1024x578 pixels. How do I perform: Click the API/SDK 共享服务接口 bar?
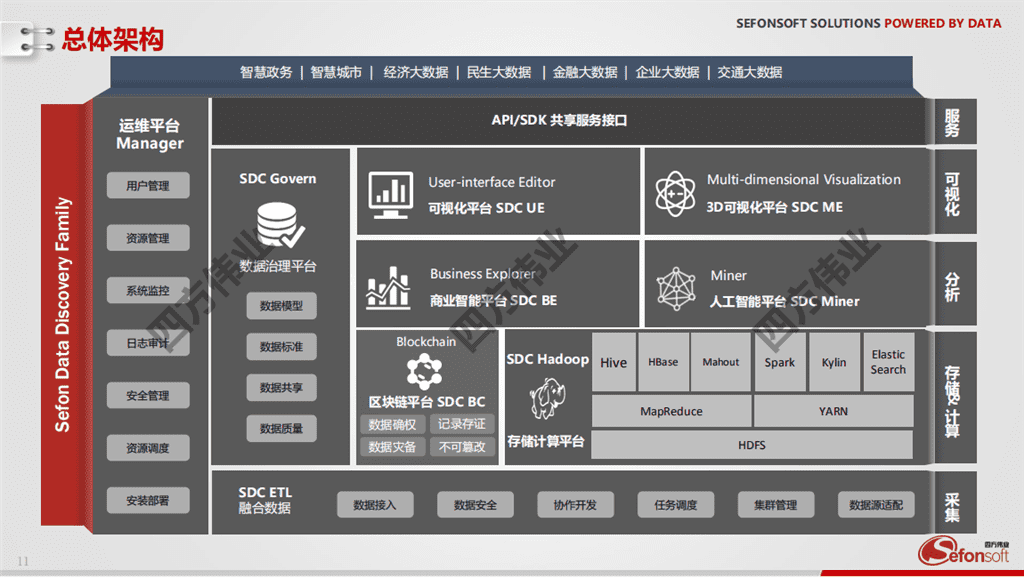tap(568, 121)
